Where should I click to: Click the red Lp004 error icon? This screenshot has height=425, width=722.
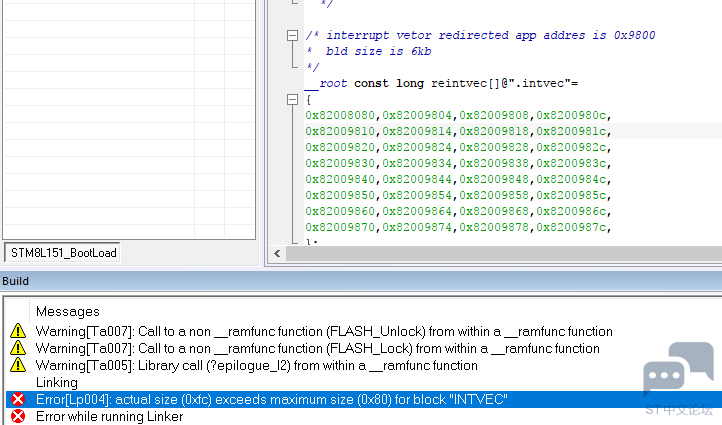(17, 399)
